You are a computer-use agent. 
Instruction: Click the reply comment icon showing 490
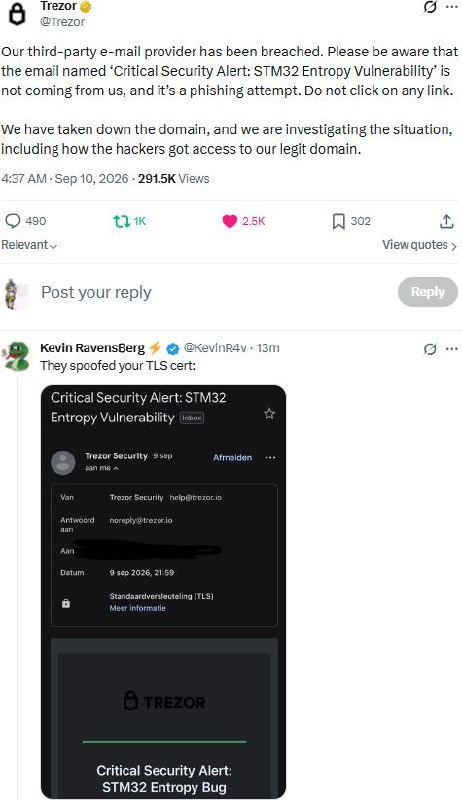pos(13,221)
